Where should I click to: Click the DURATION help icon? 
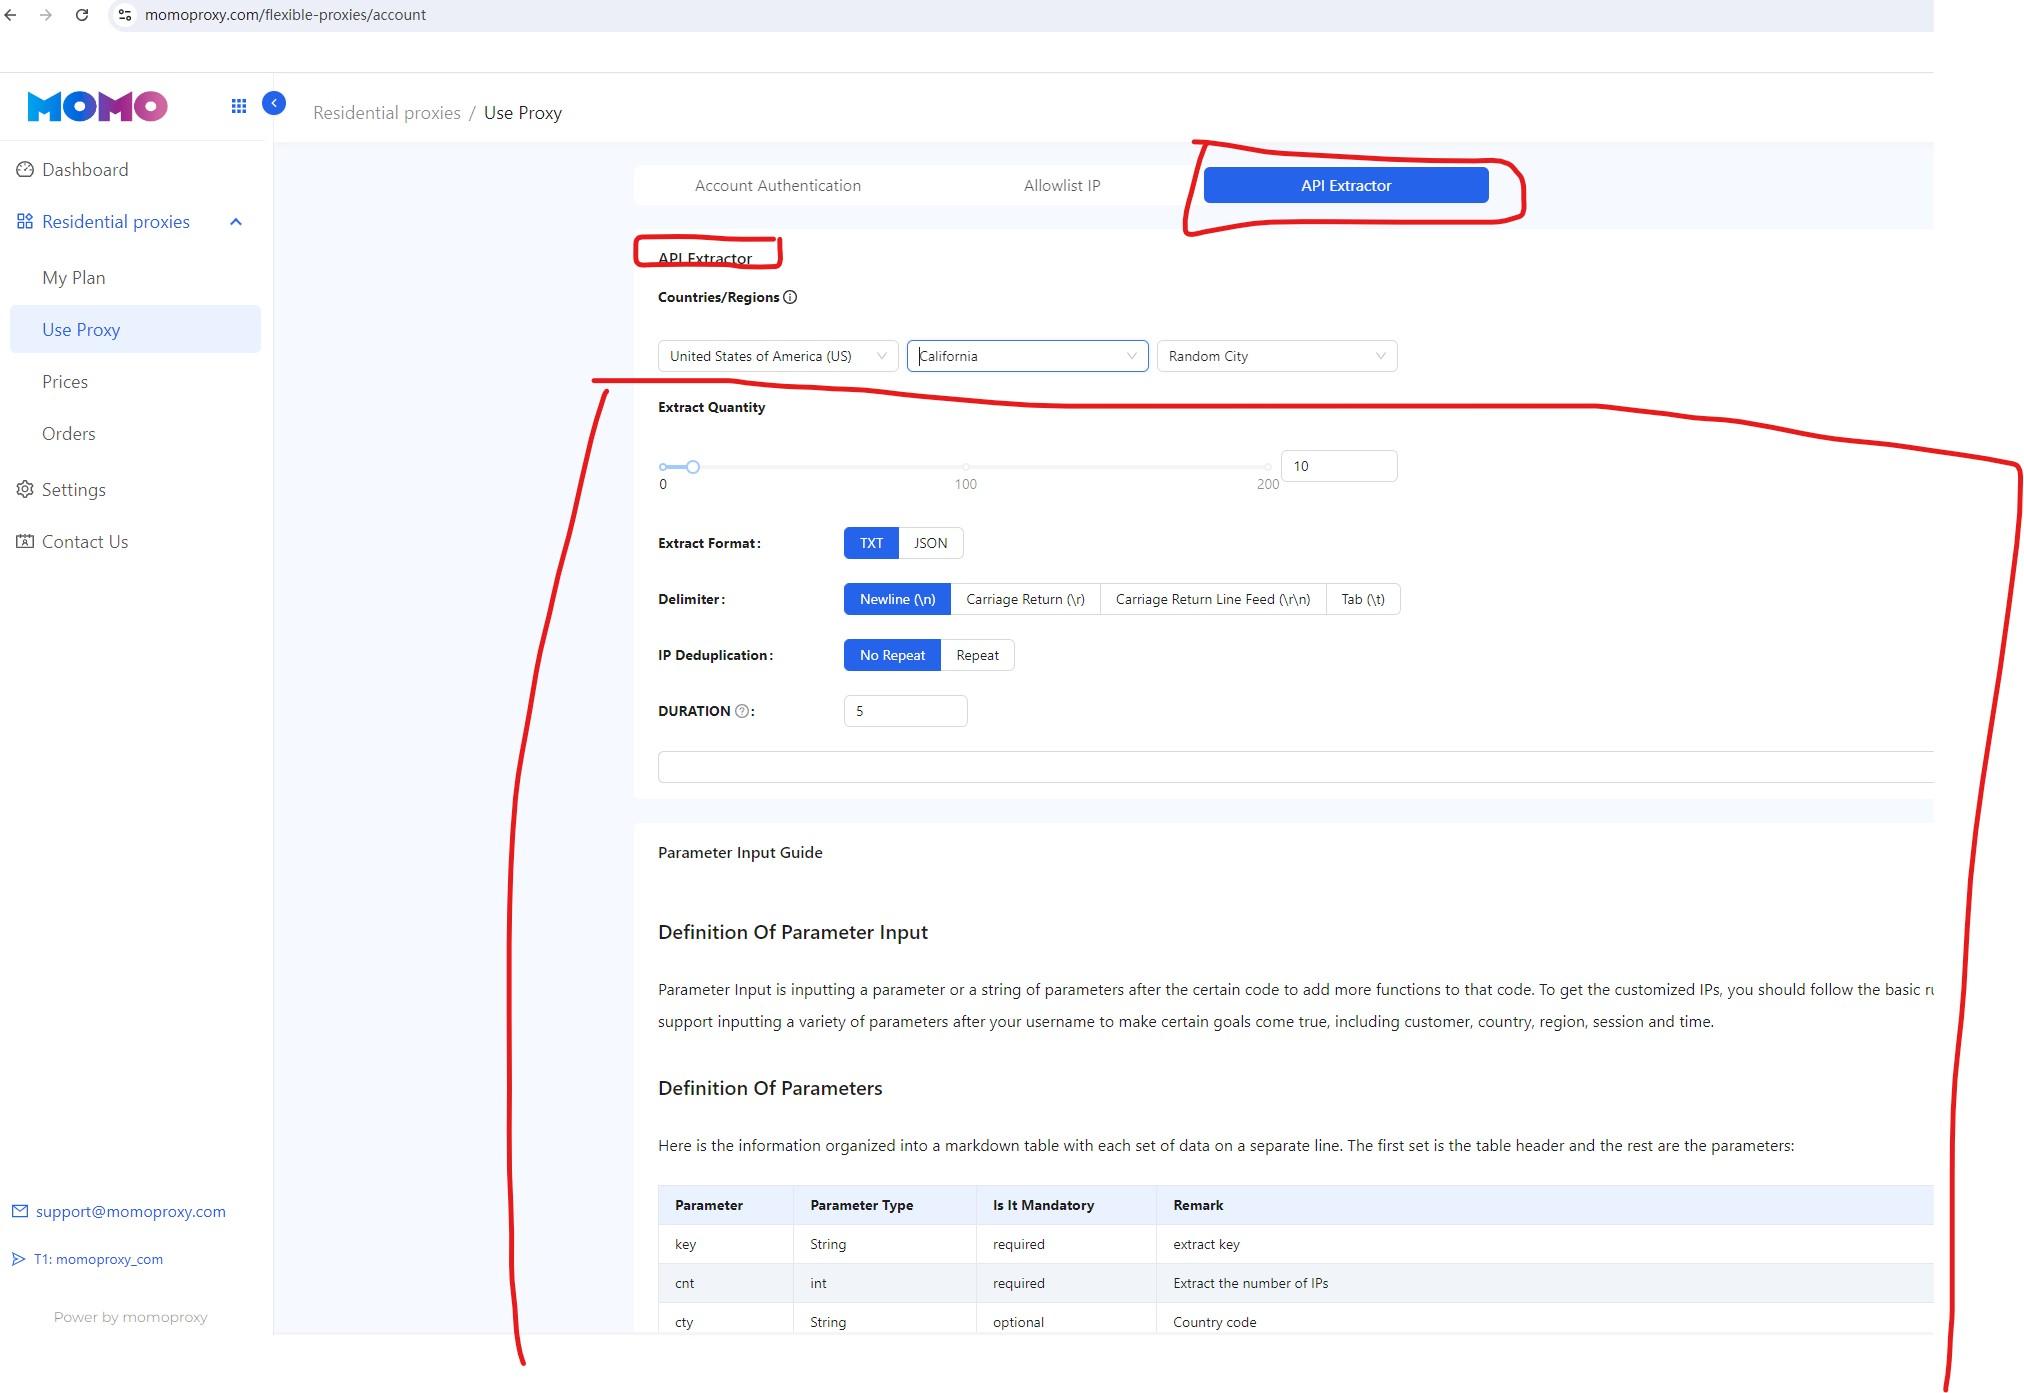pyautogui.click(x=742, y=711)
